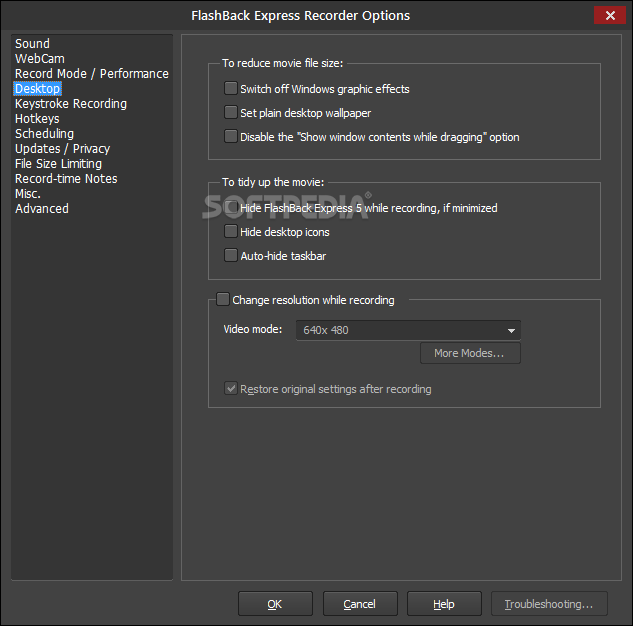Go to Keystroke Recording settings
Screen dimensions: 633x626
pyautogui.click(x=71, y=104)
